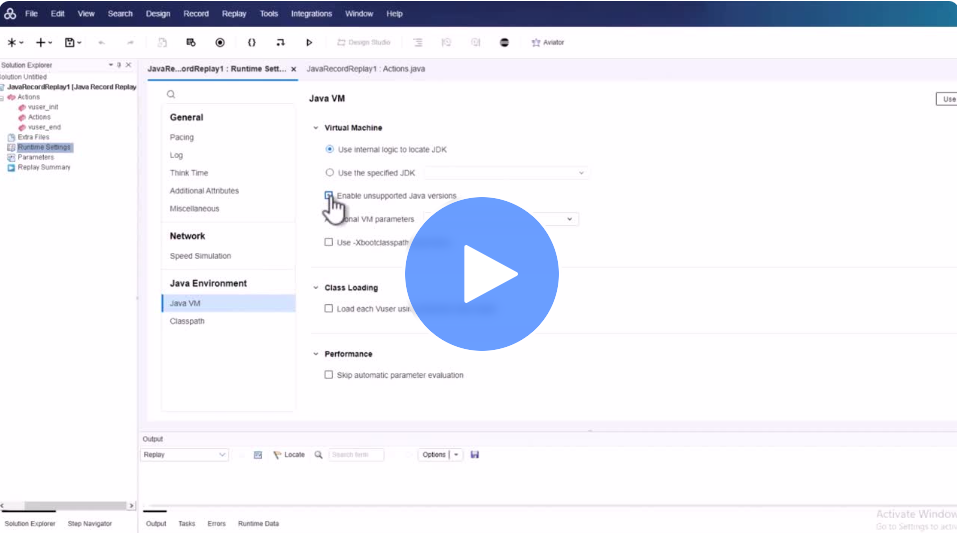The width and height of the screenshot is (957, 533).
Task: Click the Search term input field
Action: coord(356,455)
